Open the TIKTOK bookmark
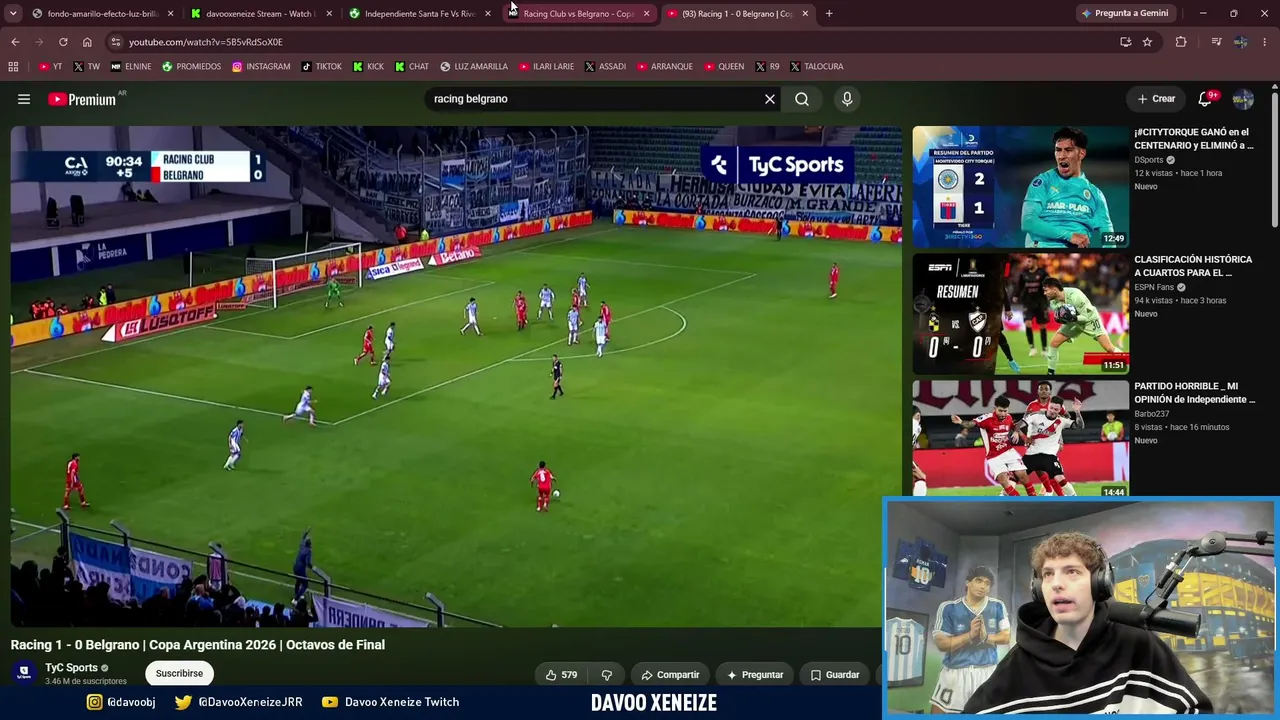This screenshot has height=720, width=1280. click(321, 67)
